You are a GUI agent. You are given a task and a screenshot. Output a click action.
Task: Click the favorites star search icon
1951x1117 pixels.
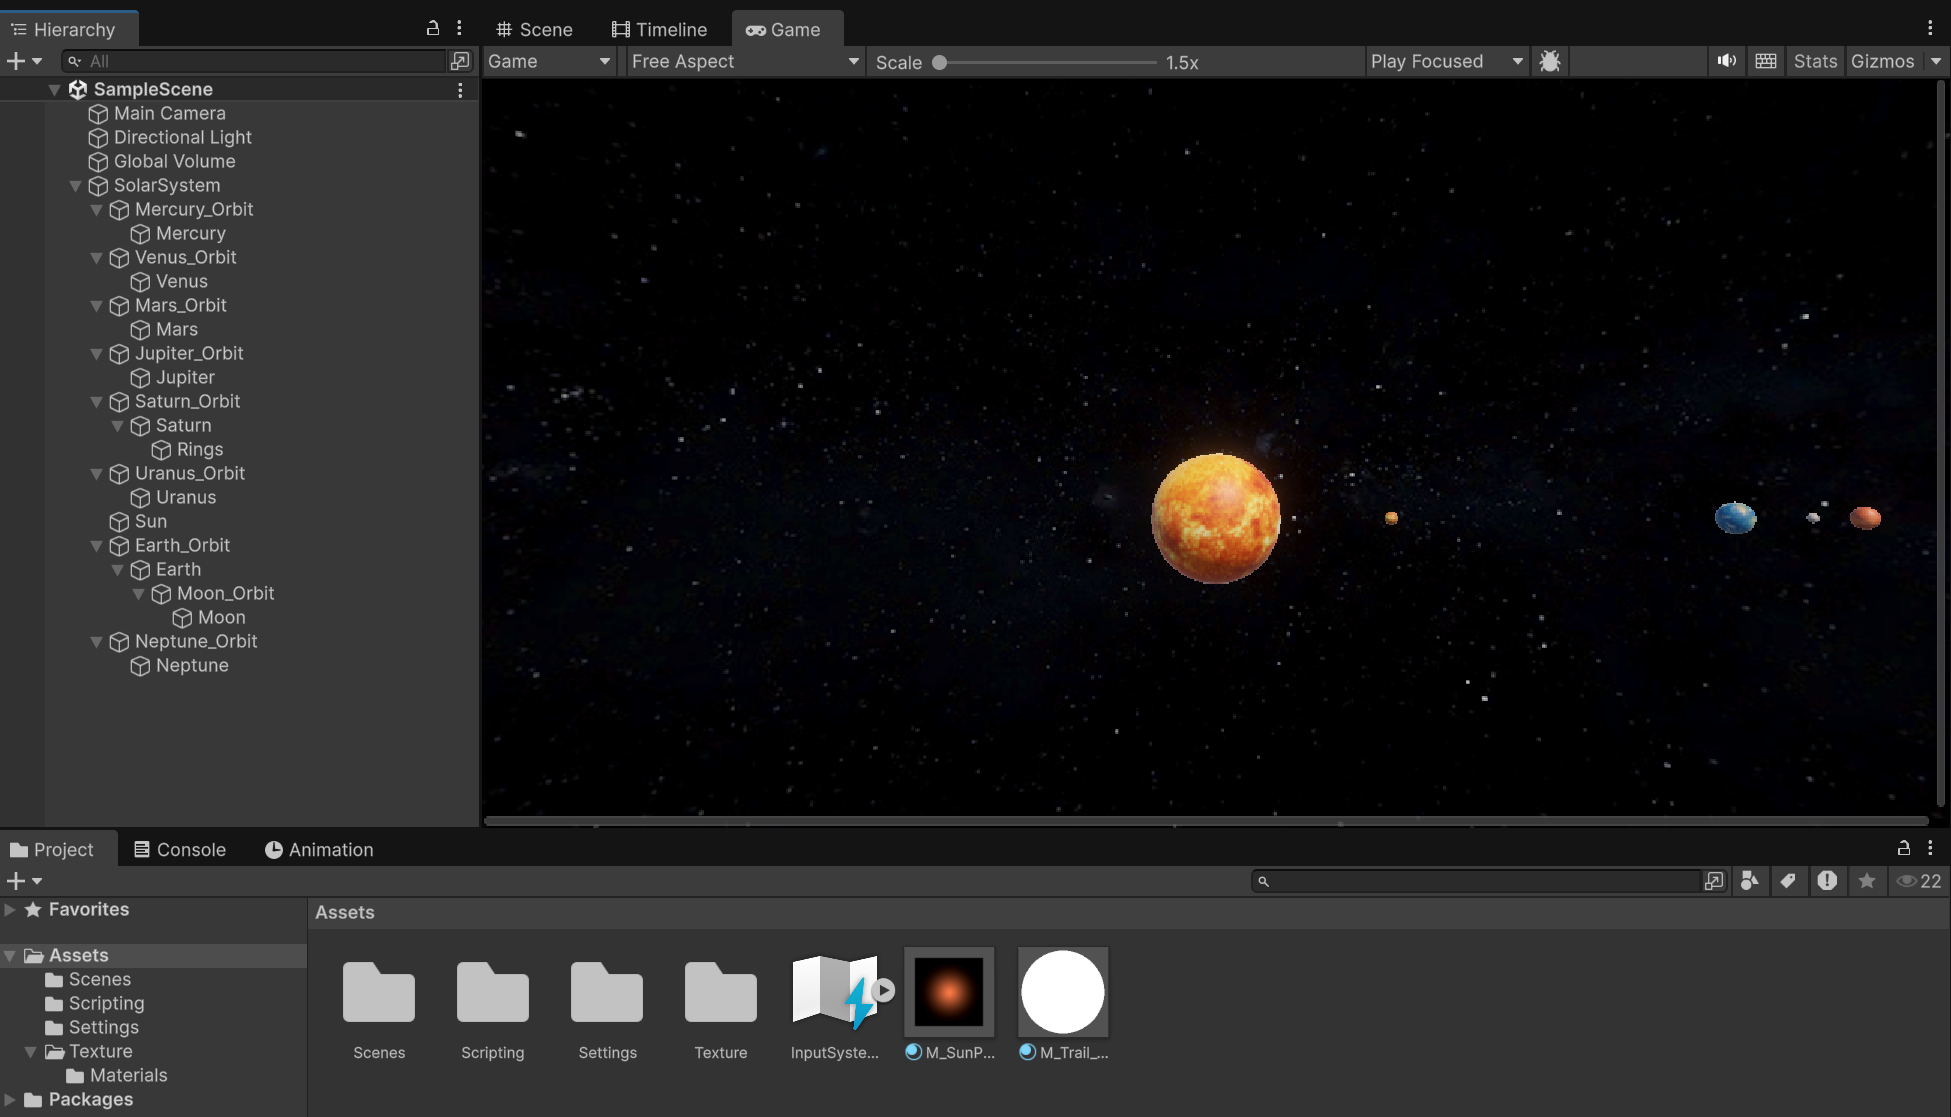[1866, 881]
